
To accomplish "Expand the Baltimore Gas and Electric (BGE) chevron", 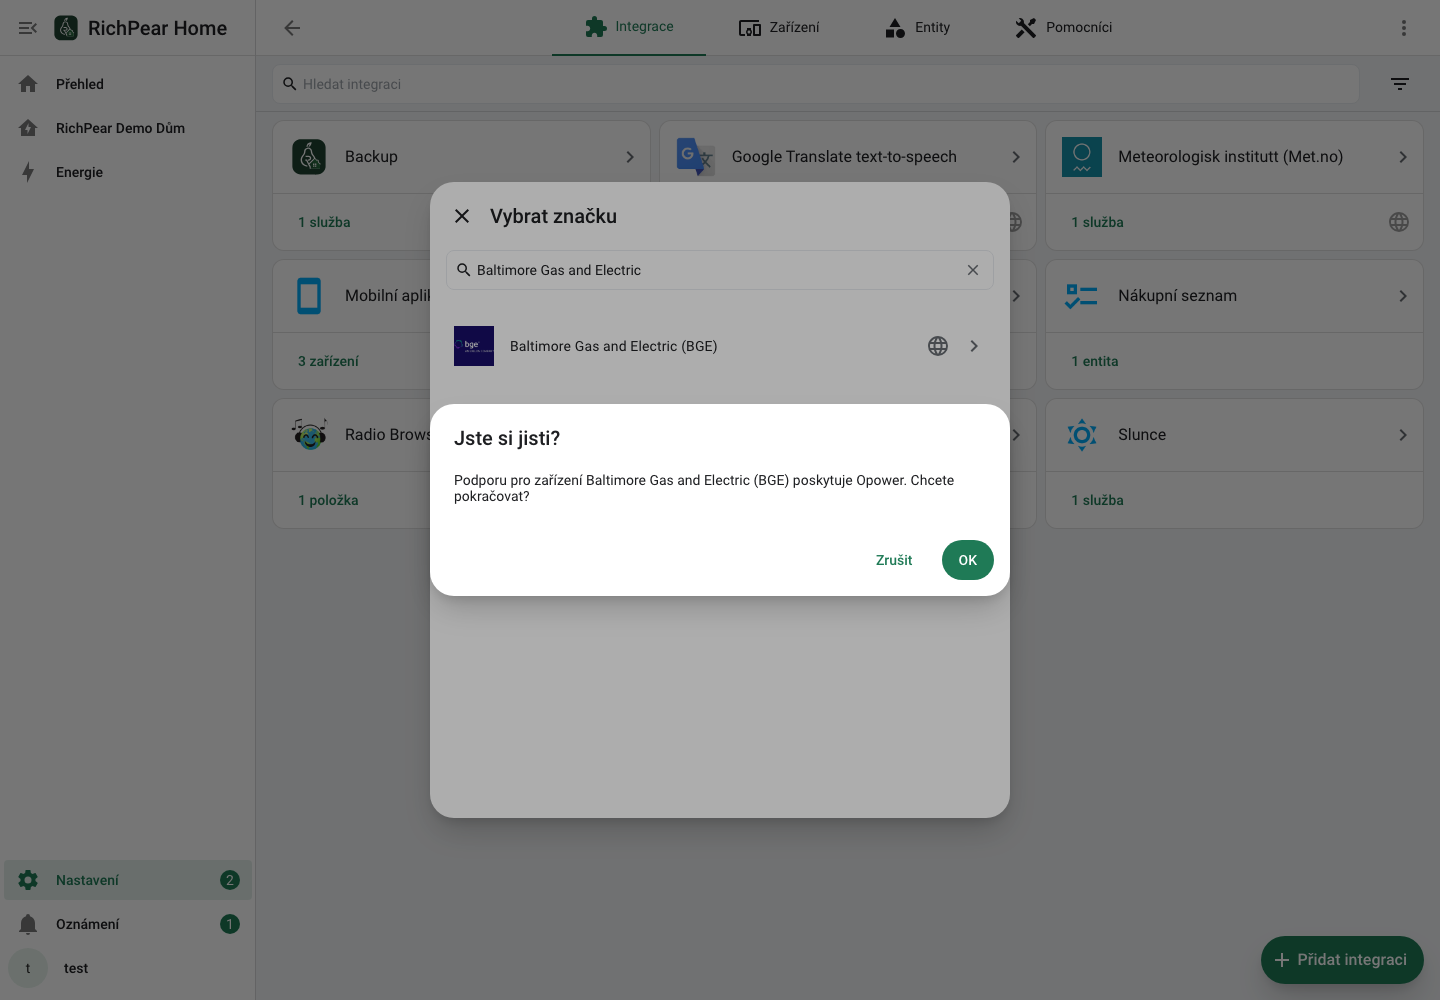I will (x=974, y=346).
